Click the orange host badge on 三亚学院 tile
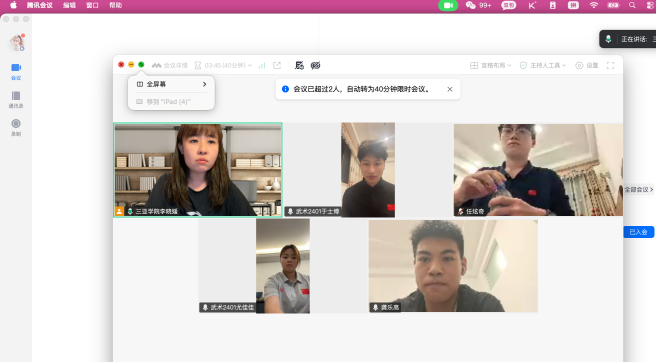 pyautogui.click(x=119, y=211)
